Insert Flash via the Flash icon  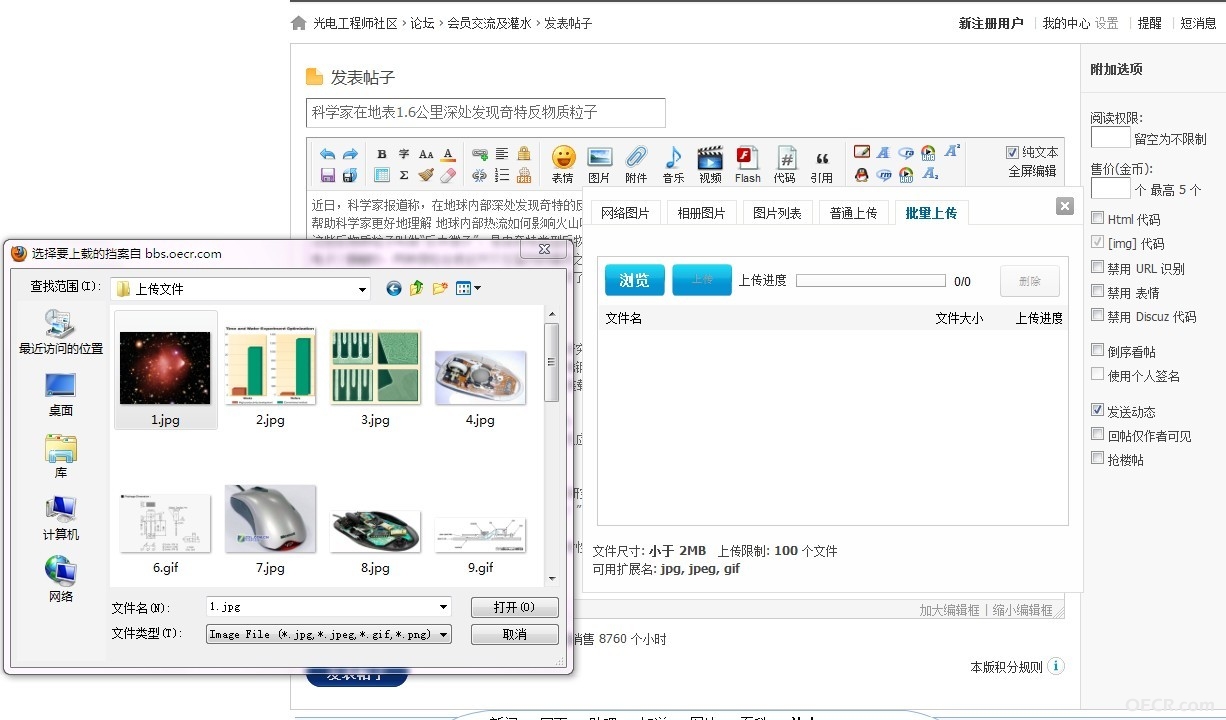(x=747, y=158)
